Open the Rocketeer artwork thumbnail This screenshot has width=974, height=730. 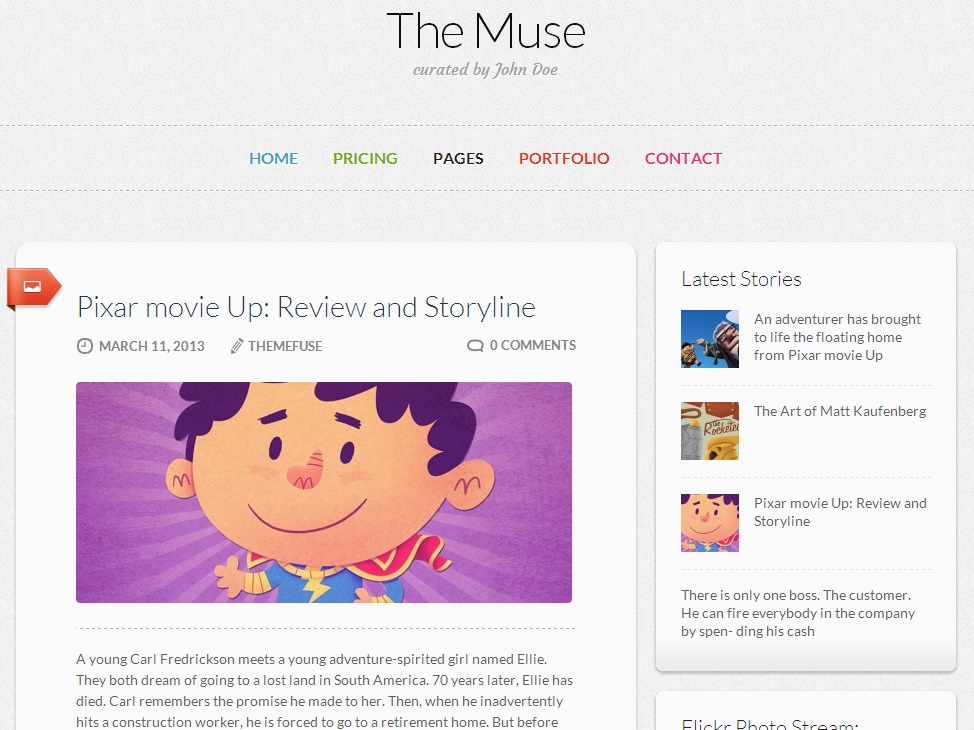[710, 431]
